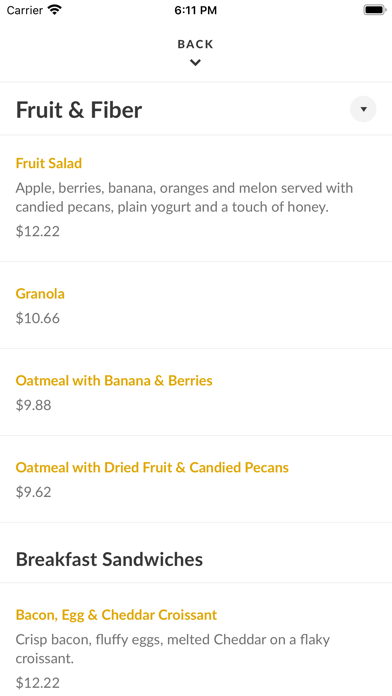This screenshot has height=696, width=392.
Task: Click the down chevron under BACK
Action: click(x=195, y=63)
